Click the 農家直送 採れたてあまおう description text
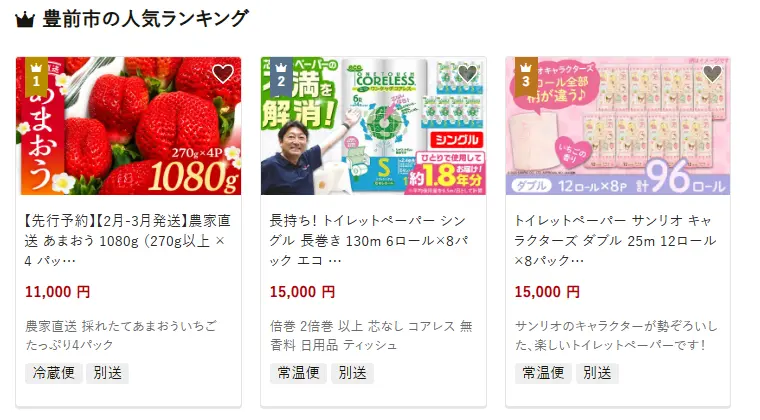Screen dimensions: 760x420 pyautogui.click(x=121, y=335)
